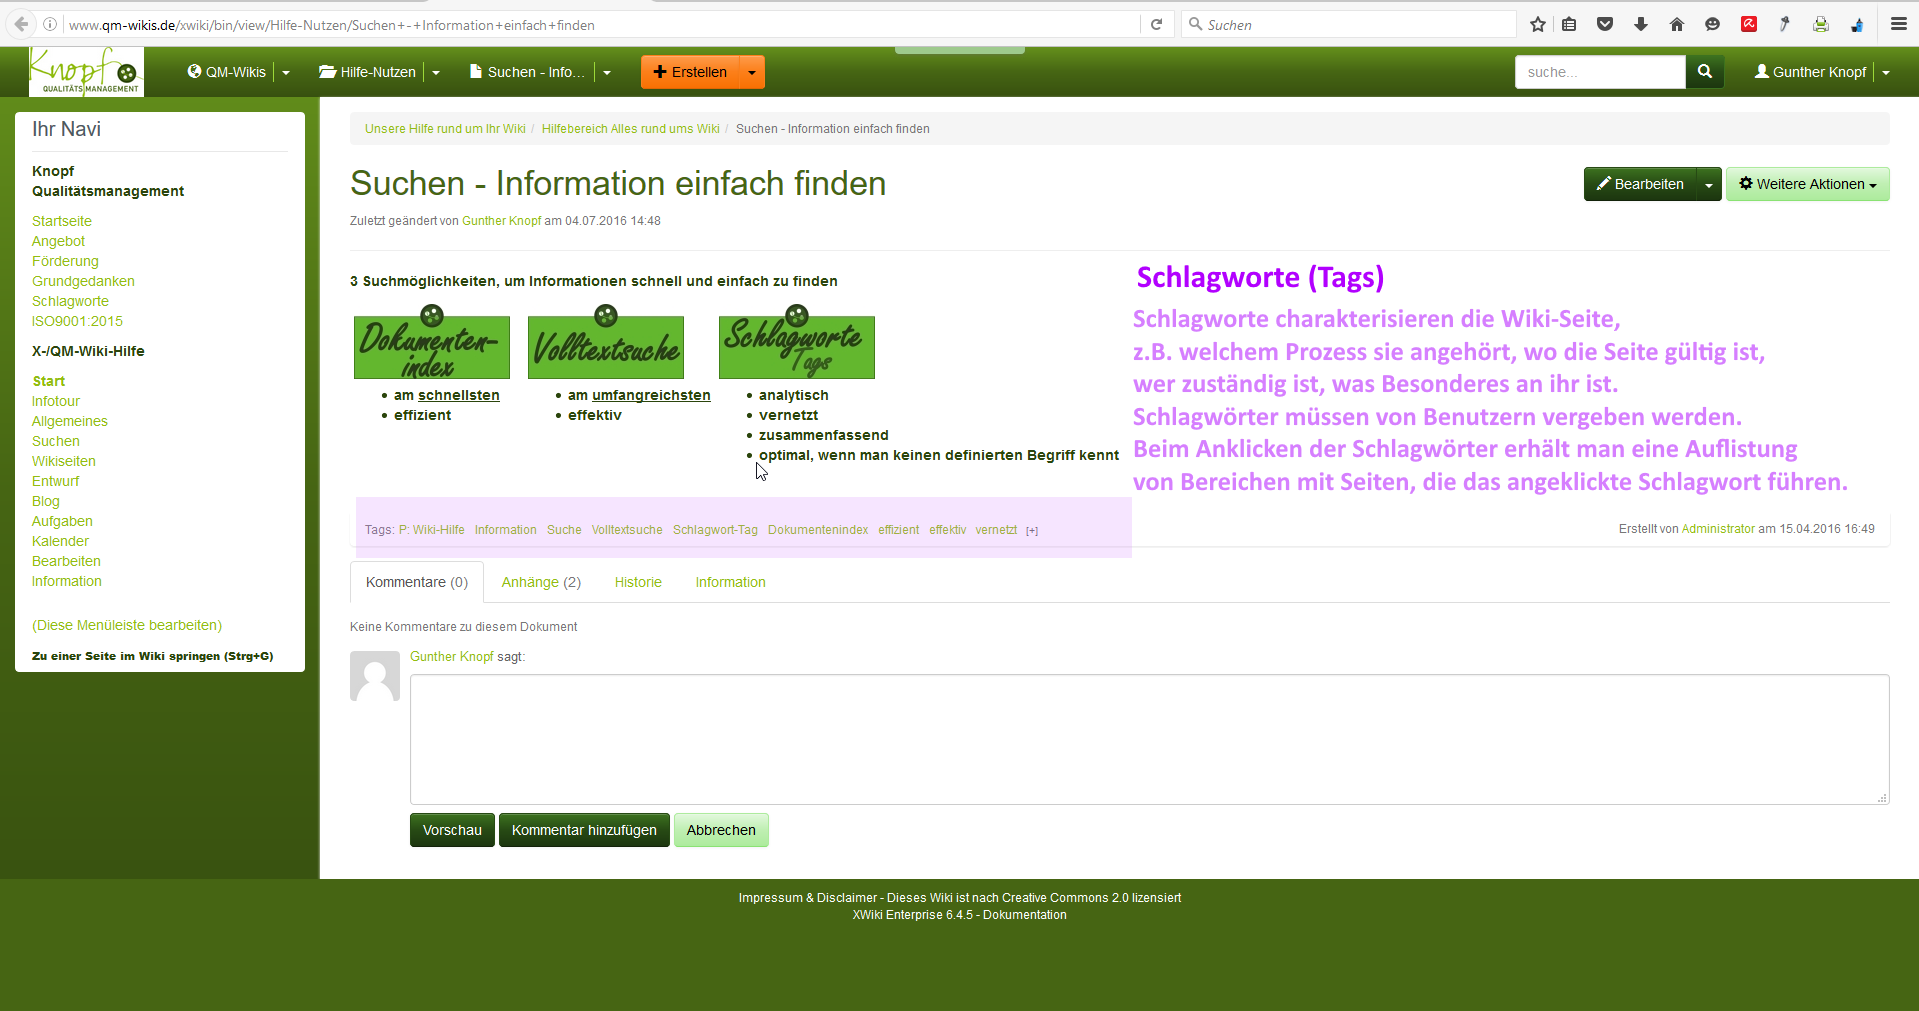1919x1011 pixels.
Task: Open the Bearbeiten split-button arrow
Action: point(1709,185)
